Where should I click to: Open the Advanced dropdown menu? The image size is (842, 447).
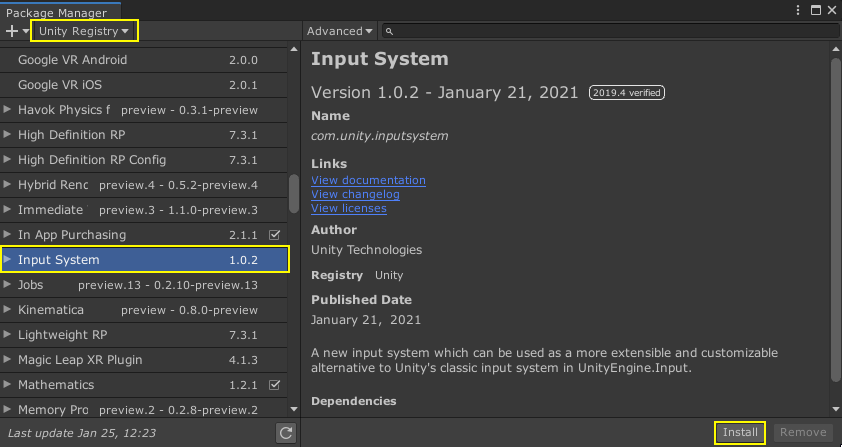click(339, 31)
